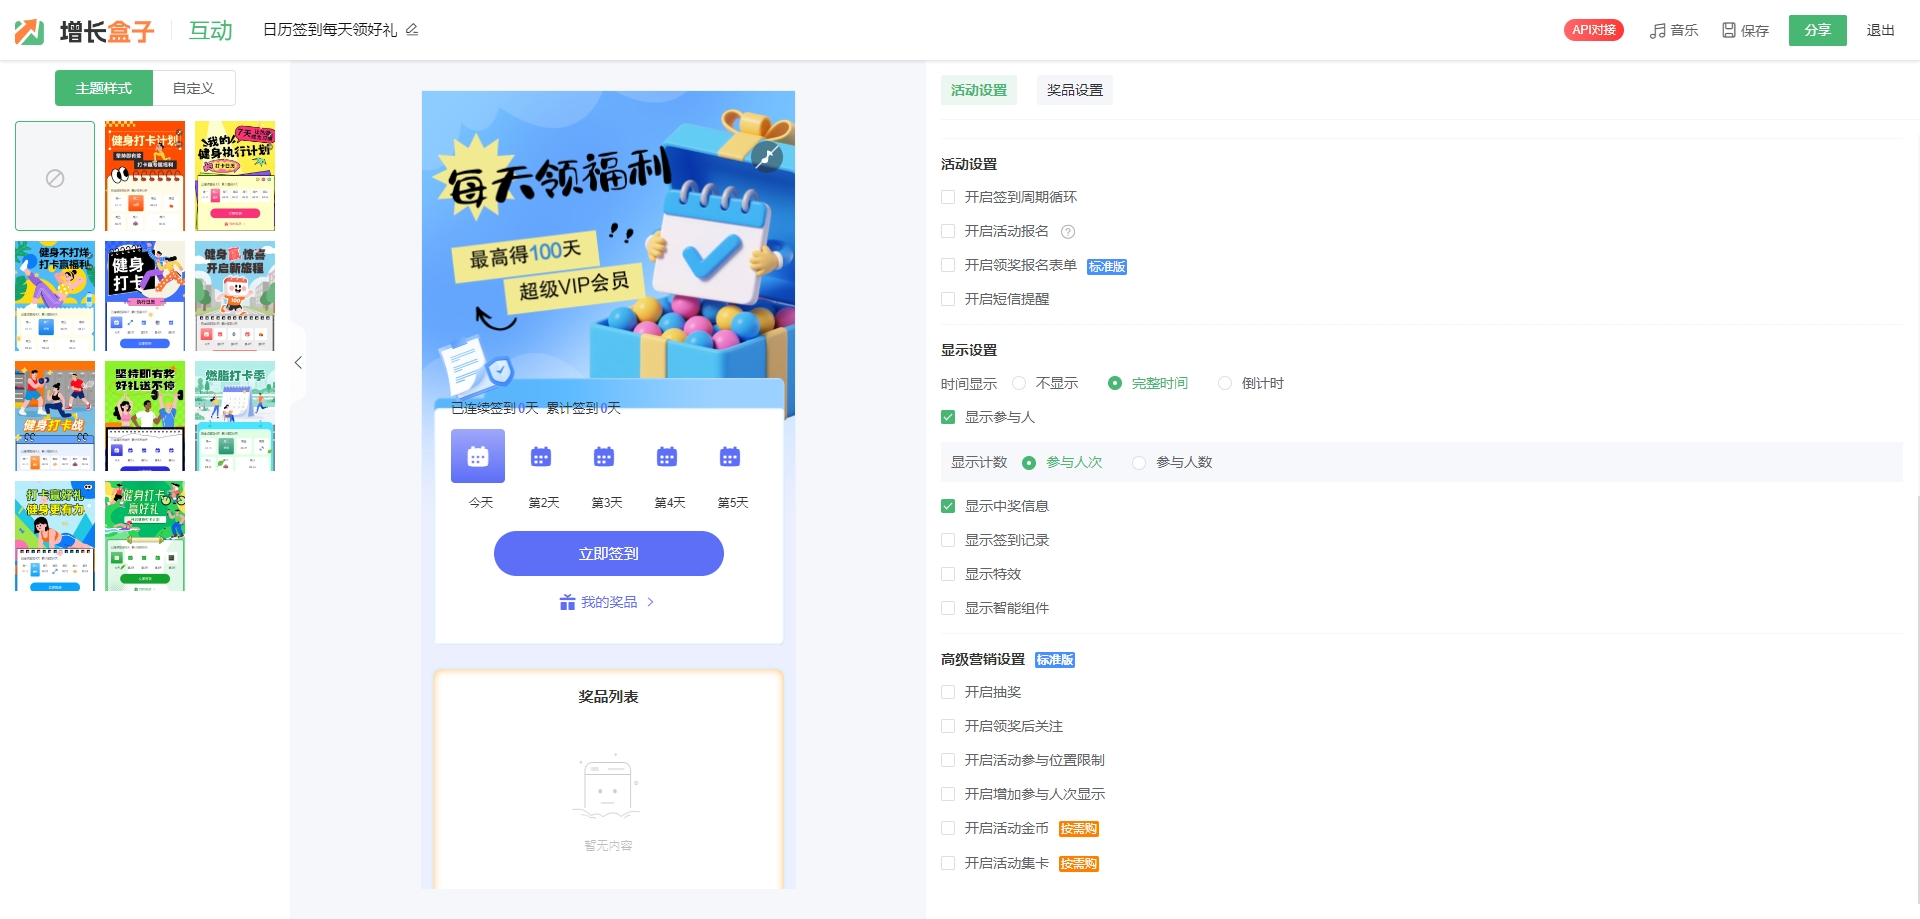Open the 奖品设置 tab
Image resolution: width=1920 pixels, height=919 pixels.
tap(1075, 90)
